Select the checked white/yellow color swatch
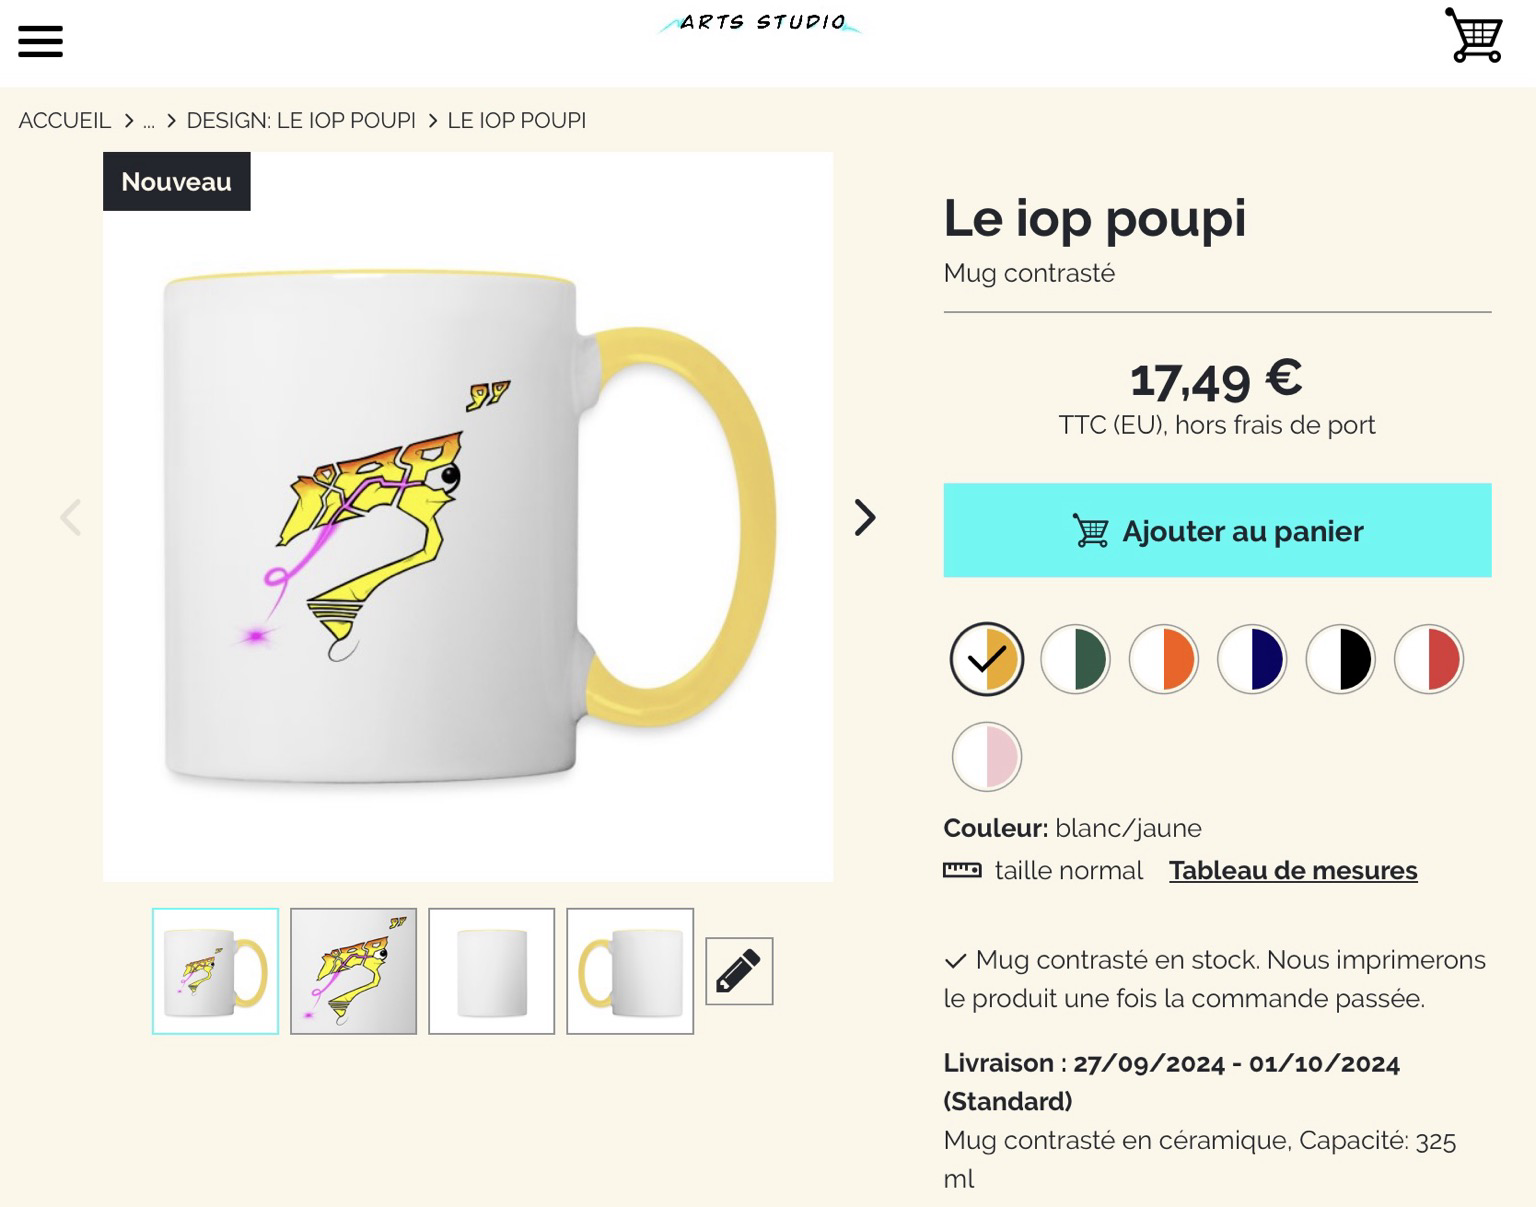The width and height of the screenshot is (1536, 1207). (987, 659)
